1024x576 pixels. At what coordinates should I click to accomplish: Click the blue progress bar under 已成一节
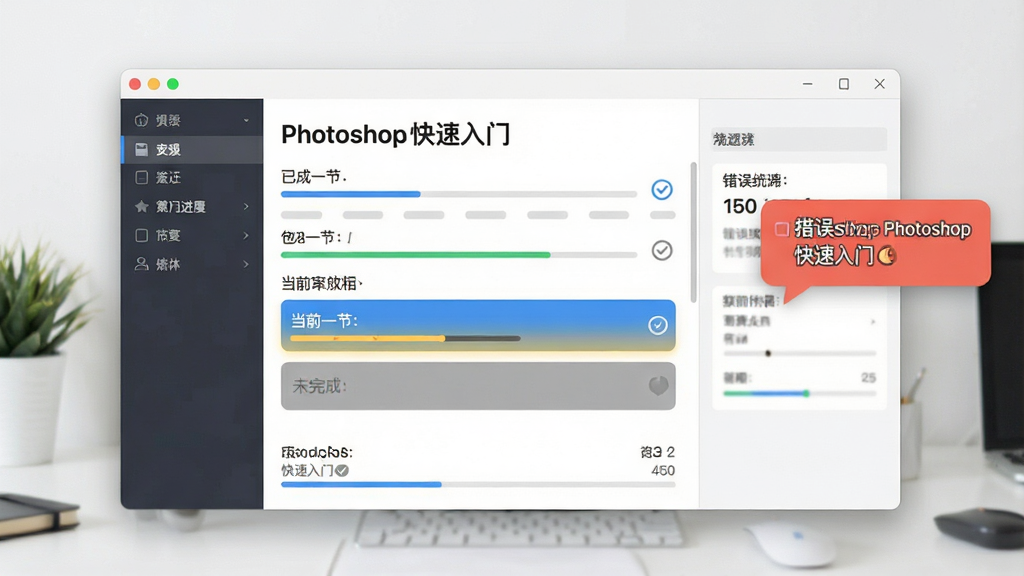(x=458, y=194)
